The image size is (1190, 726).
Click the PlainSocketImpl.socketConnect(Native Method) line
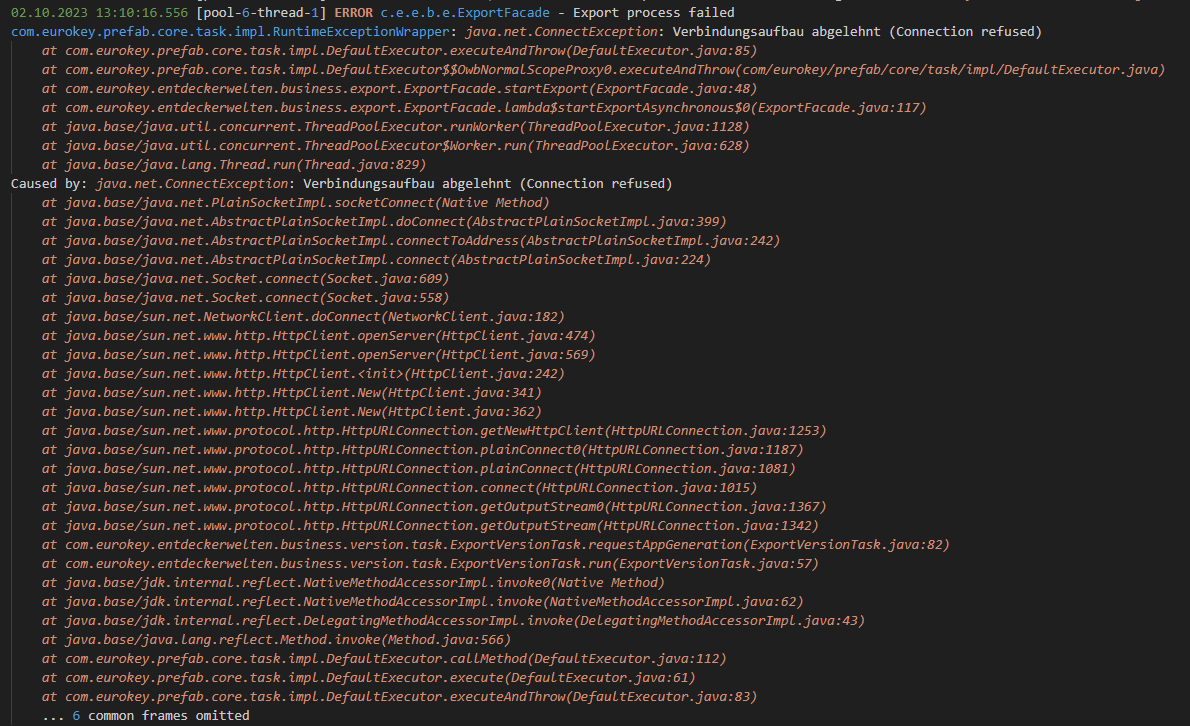pos(295,203)
